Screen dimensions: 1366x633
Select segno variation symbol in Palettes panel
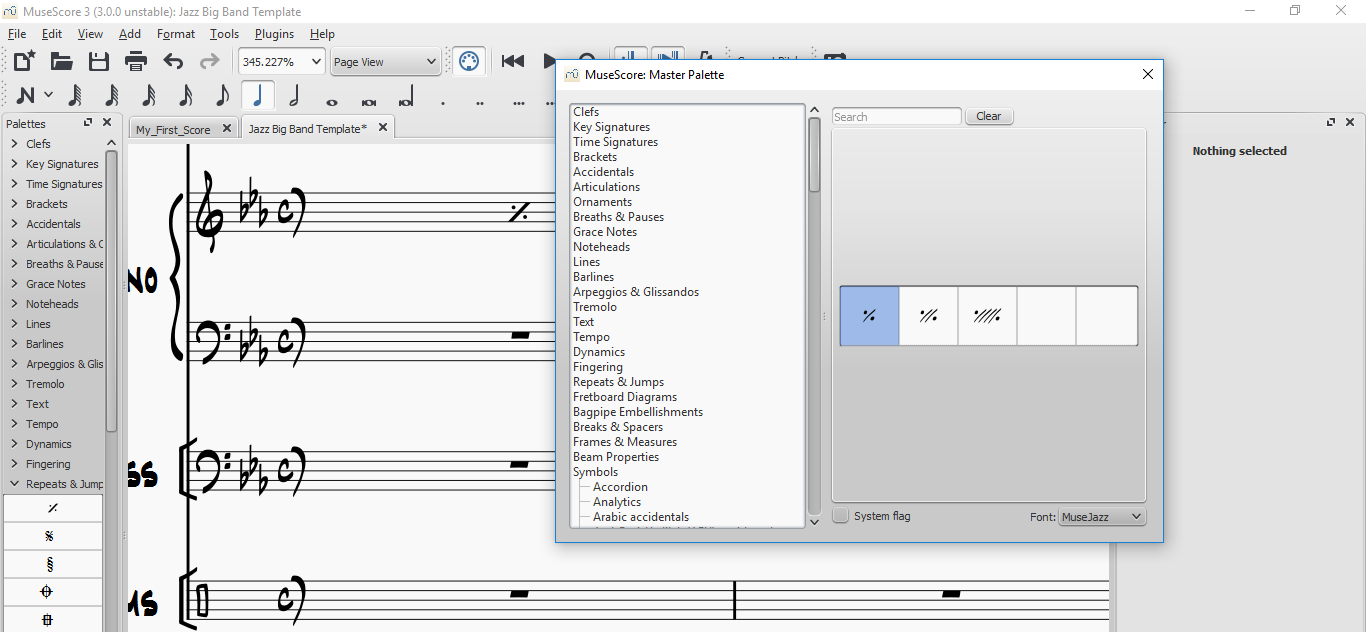pyautogui.click(x=53, y=564)
